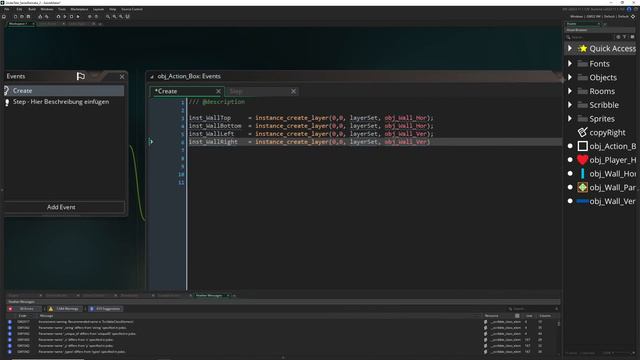The image size is (640, 360).
Task: Open the Tools menu
Action: pyautogui.click(x=62, y=9)
